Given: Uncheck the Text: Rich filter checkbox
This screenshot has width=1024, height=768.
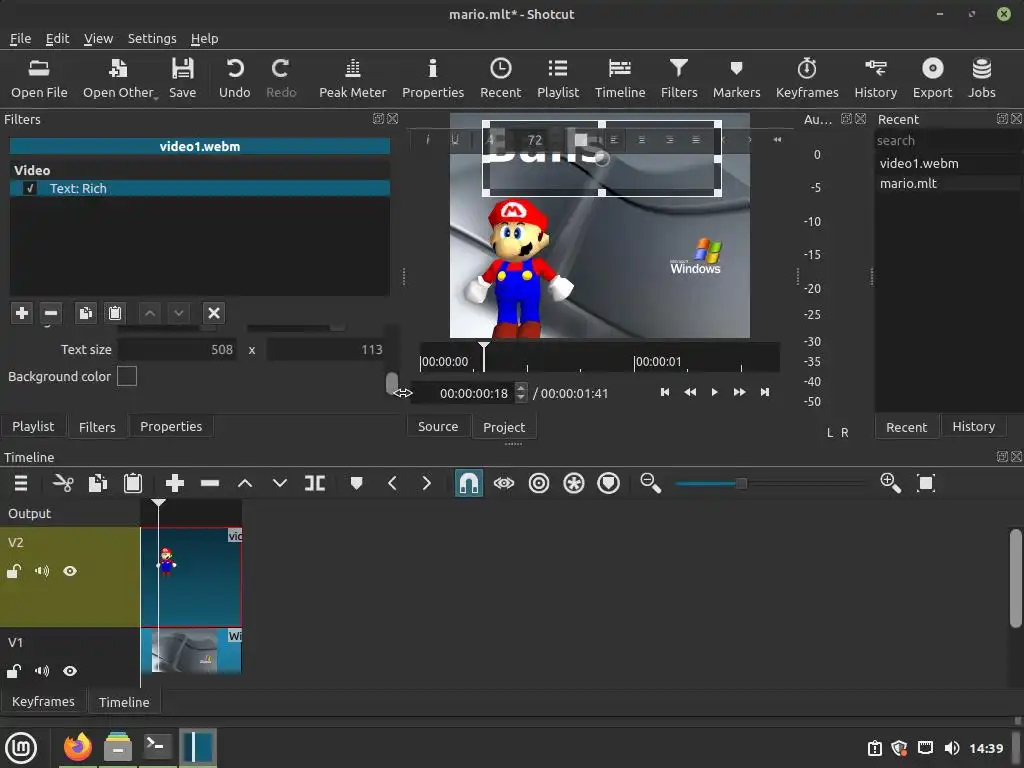Looking at the screenshot, I should 30,188.
